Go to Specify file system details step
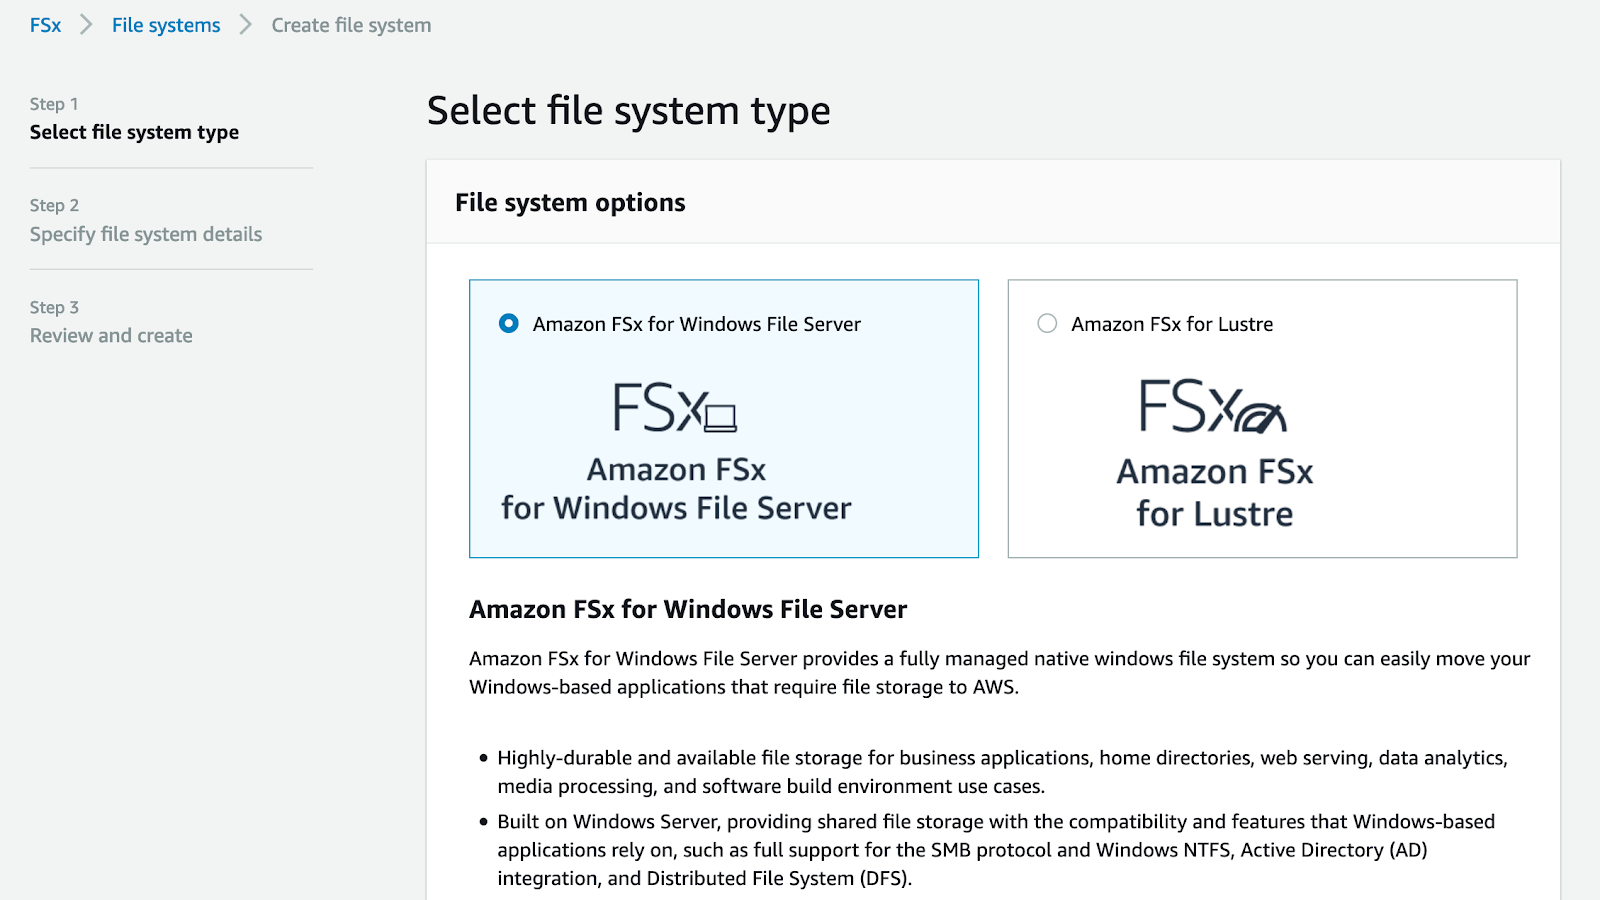 click(x=146, y=234)
